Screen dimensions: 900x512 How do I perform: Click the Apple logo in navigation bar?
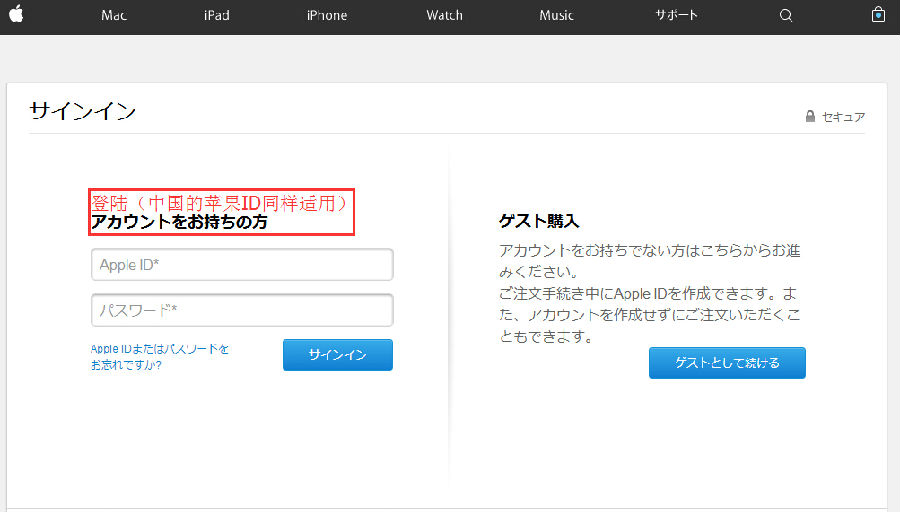16,15
